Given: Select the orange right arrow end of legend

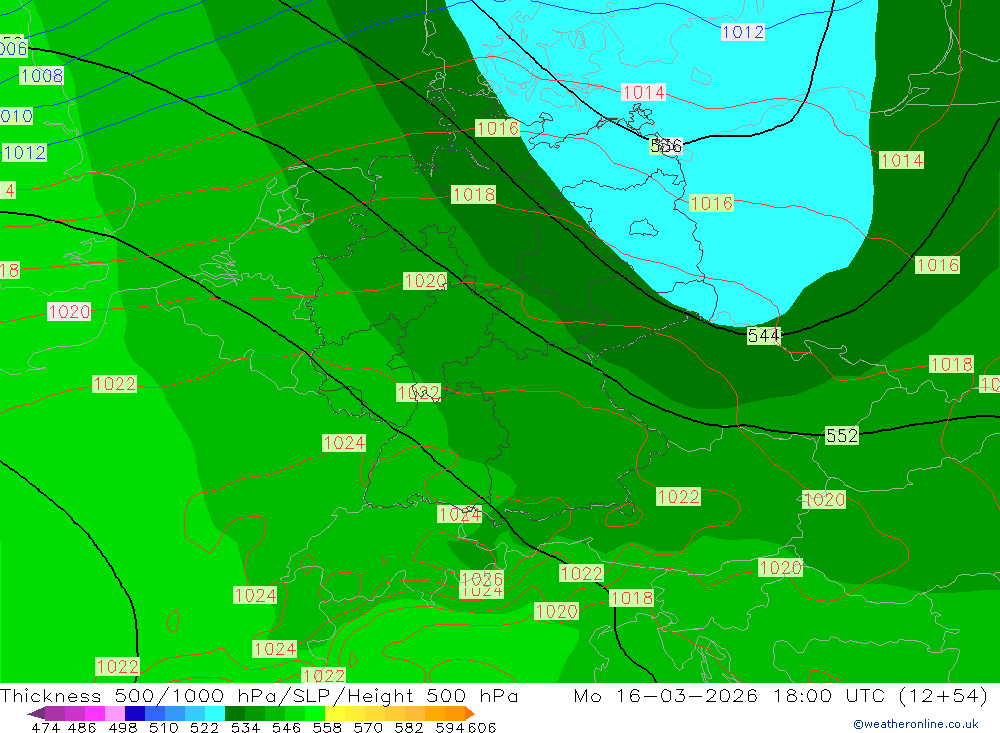Looking at the screenshot, I should coord(470,713).
